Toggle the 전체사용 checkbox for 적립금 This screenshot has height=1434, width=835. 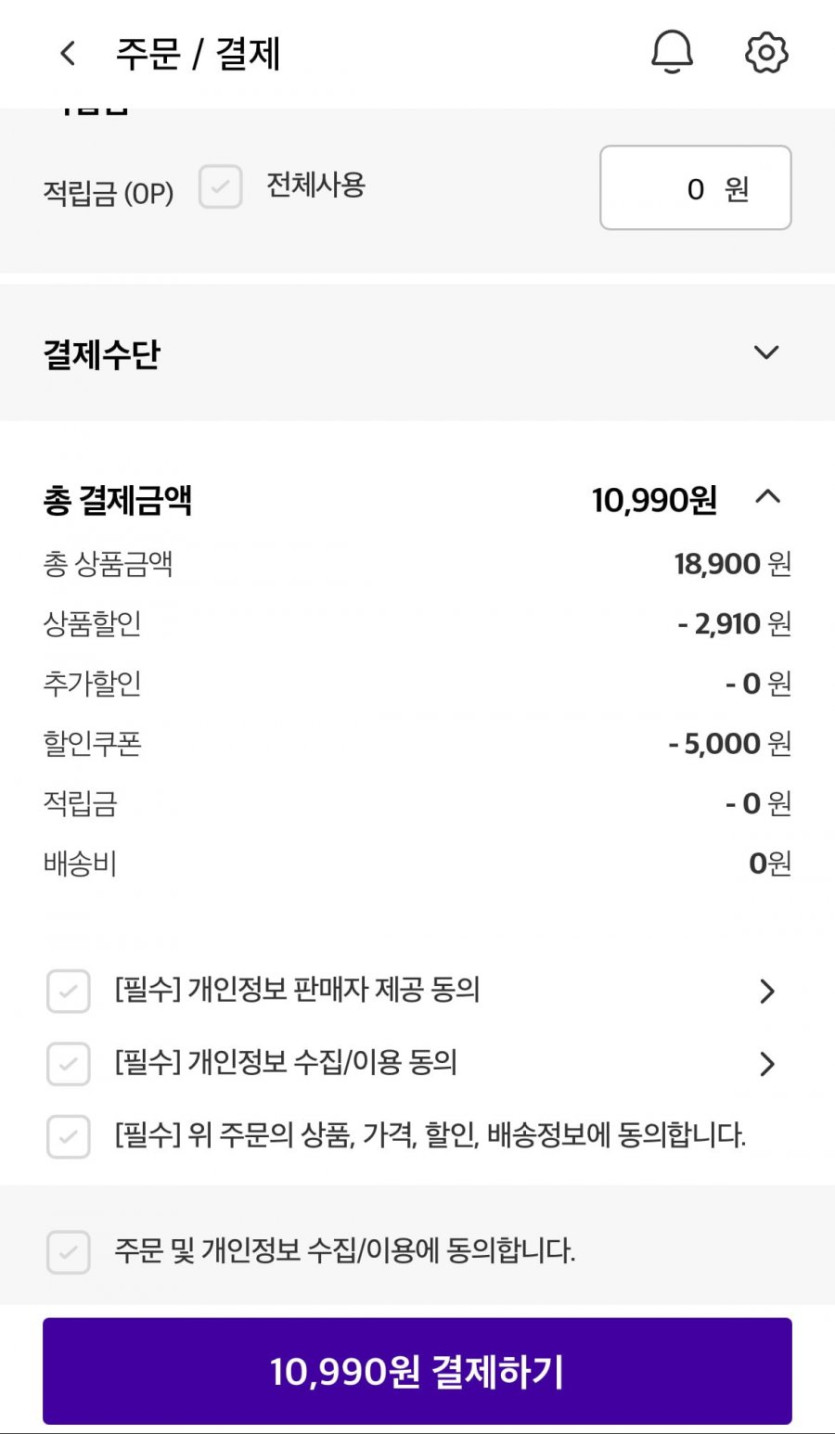[220, 187]
